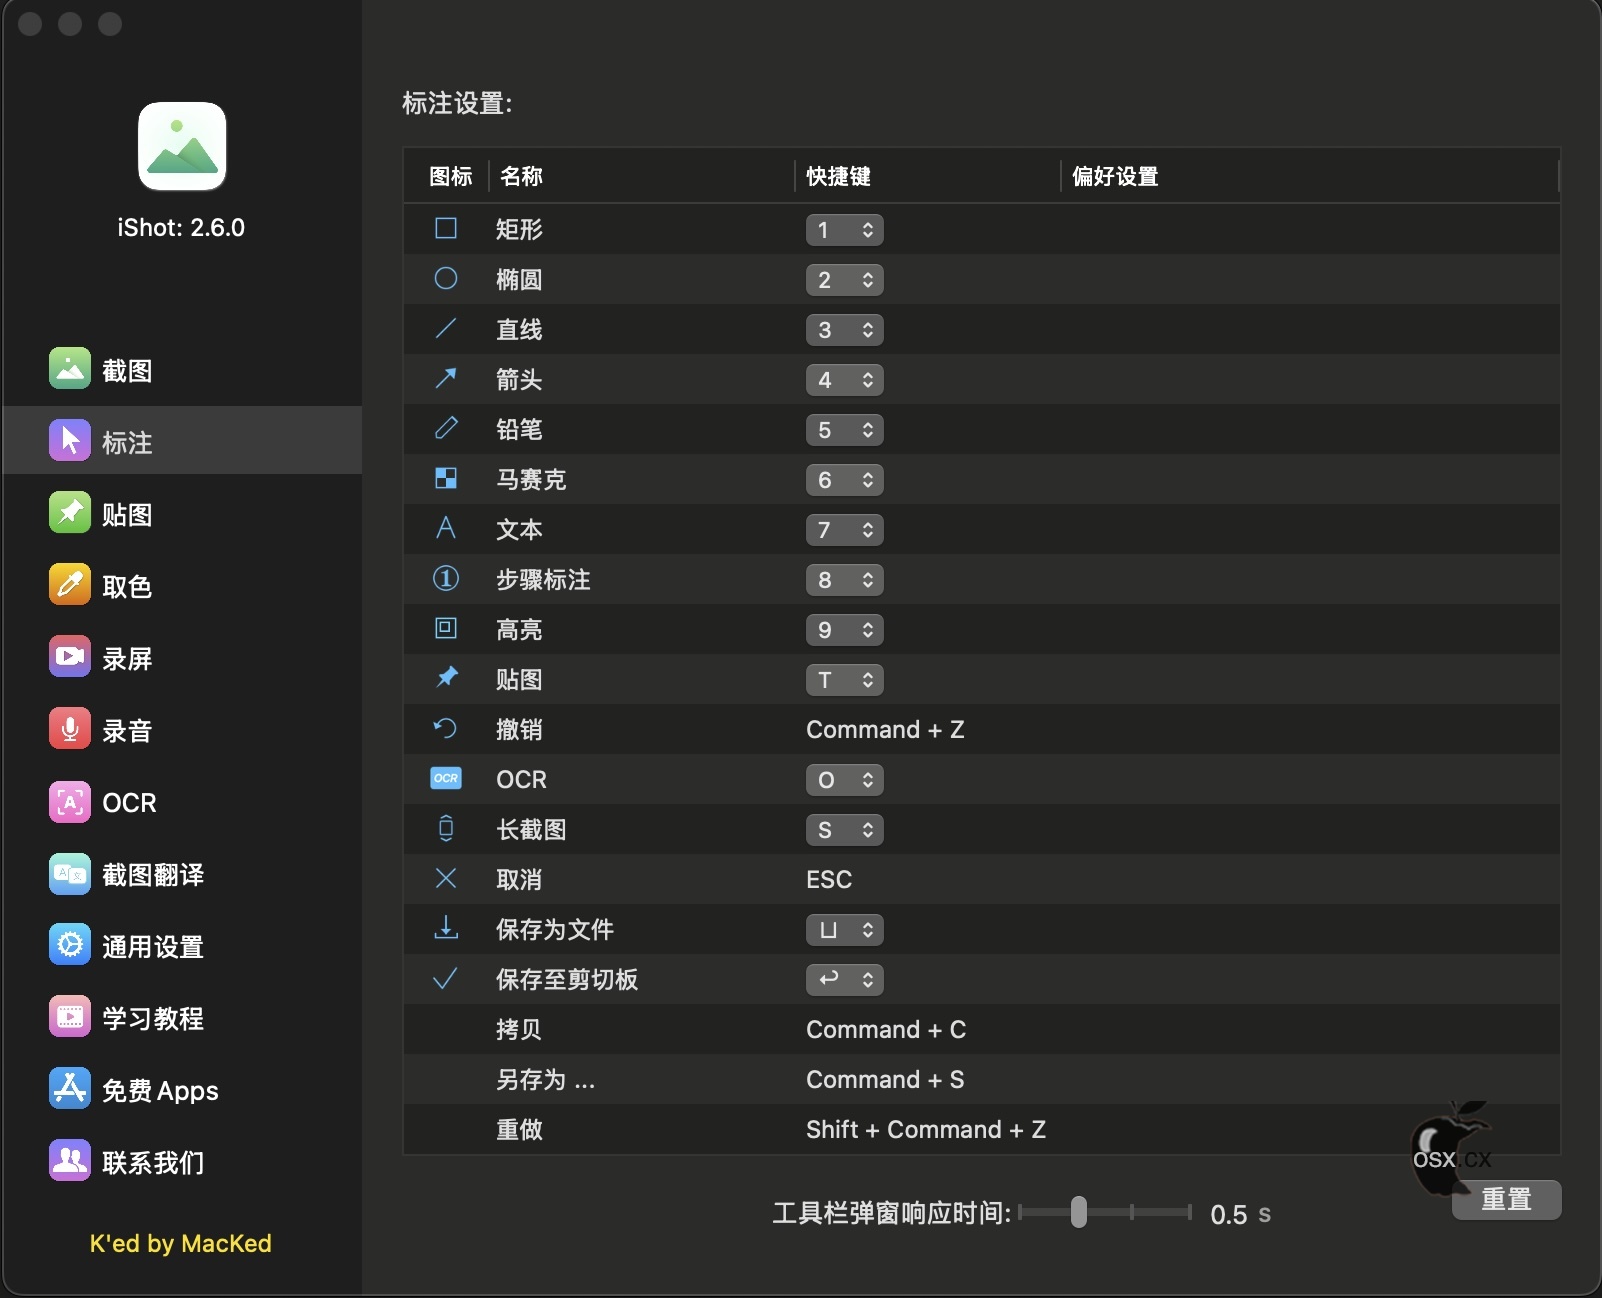
Task: Click the iShot: 2.6.0 version label
Action: tap(181, 227)
